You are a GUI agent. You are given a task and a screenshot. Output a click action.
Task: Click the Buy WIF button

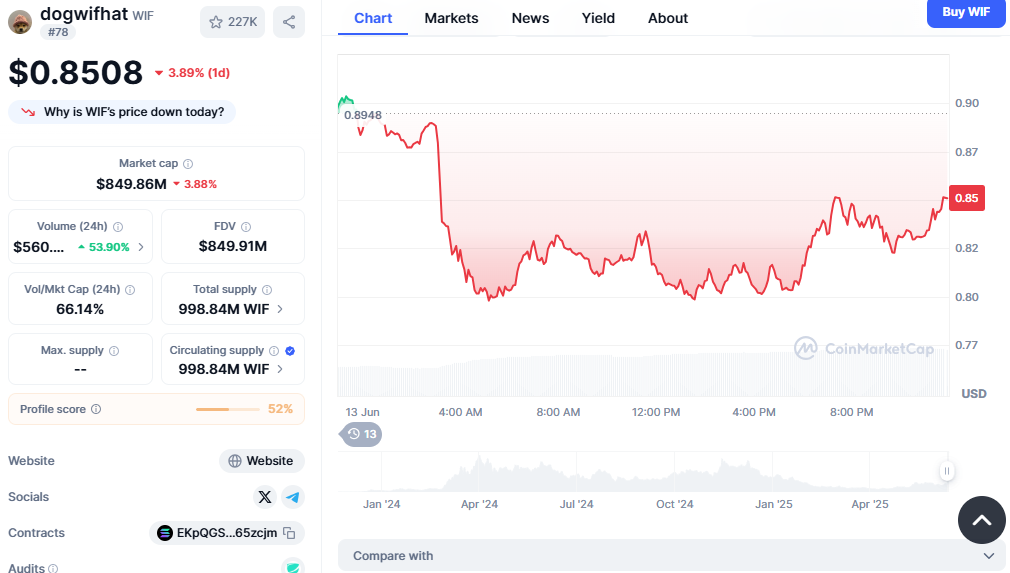pyautogui.click(x=966, y=12)
